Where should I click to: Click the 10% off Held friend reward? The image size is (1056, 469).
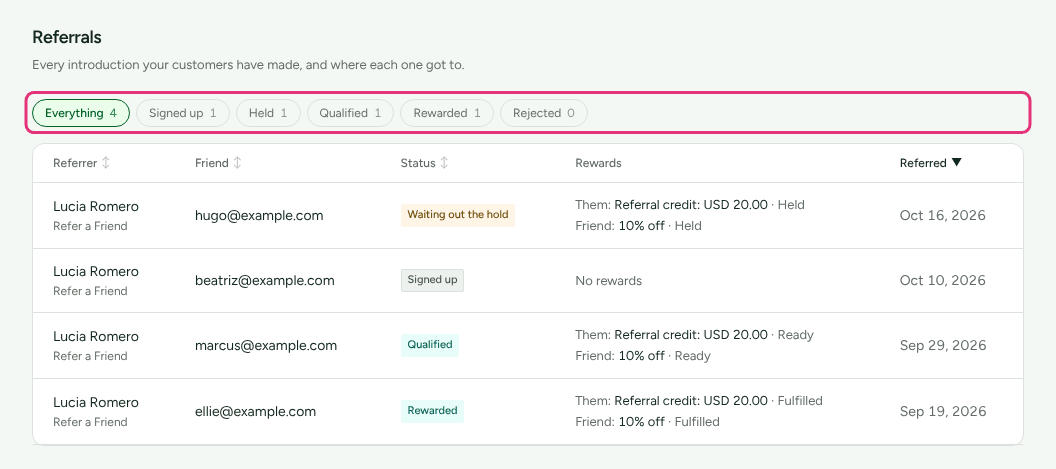click(638, 226)
